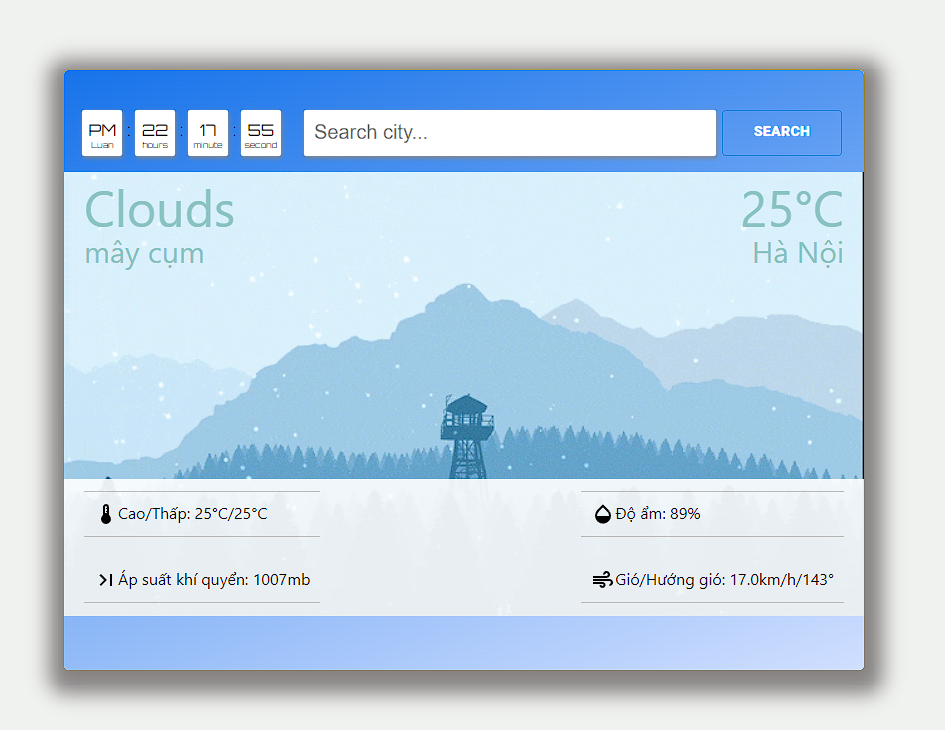Click the water droplet icon for Độ ẩm
945x730 pixels.
coord(600,514)
